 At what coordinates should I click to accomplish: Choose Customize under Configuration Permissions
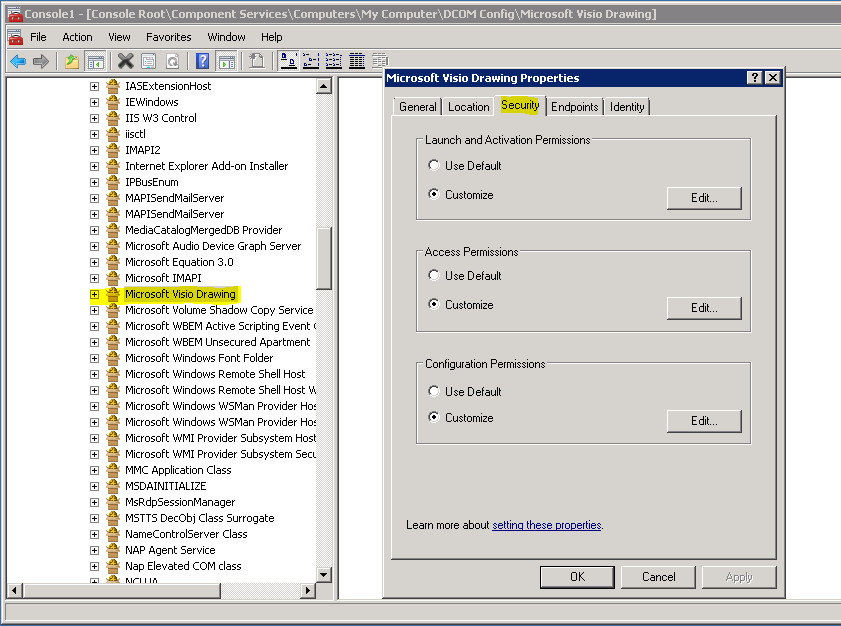(x=433, y=418)
